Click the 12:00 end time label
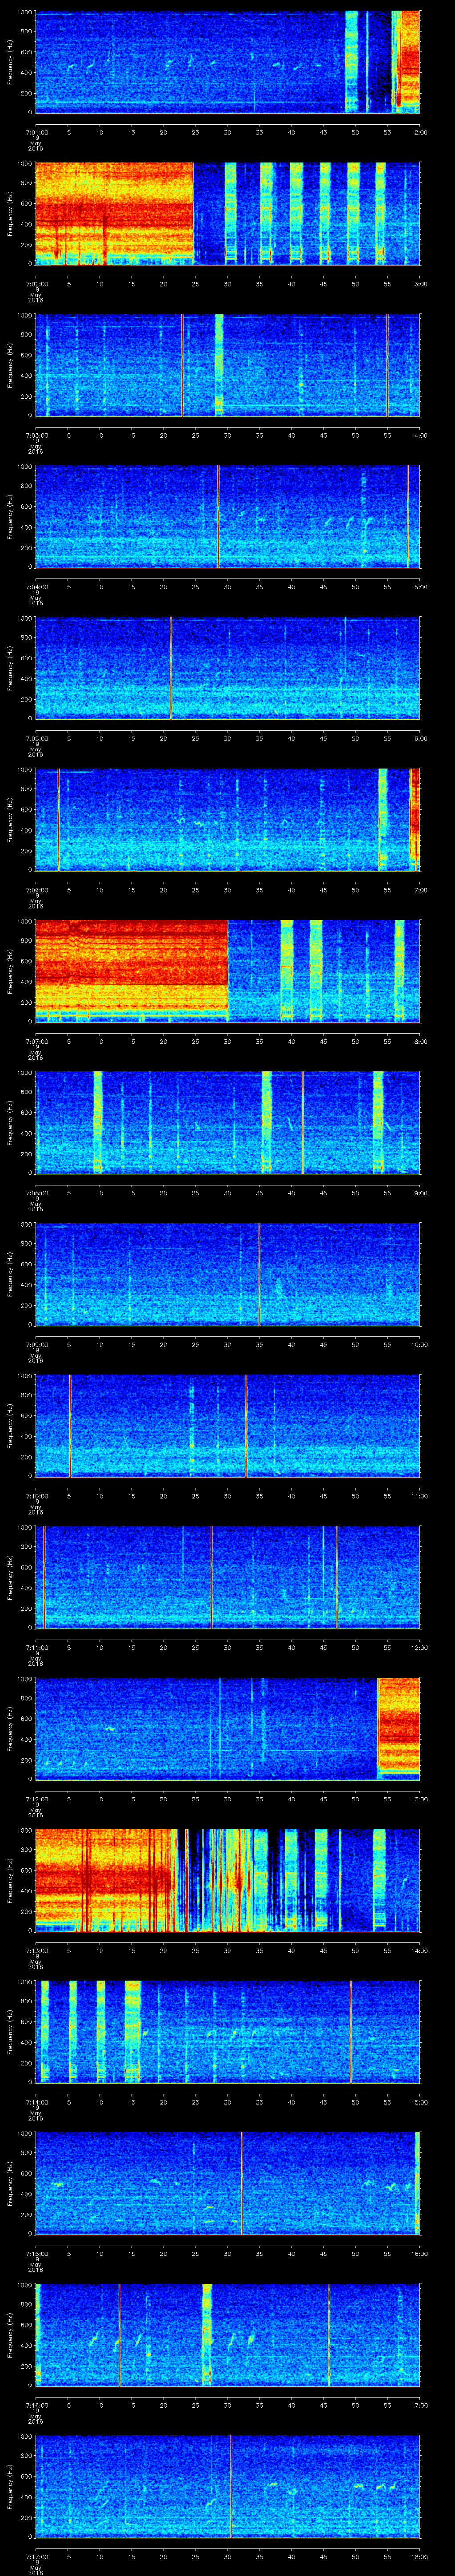 coord(419,1647)
